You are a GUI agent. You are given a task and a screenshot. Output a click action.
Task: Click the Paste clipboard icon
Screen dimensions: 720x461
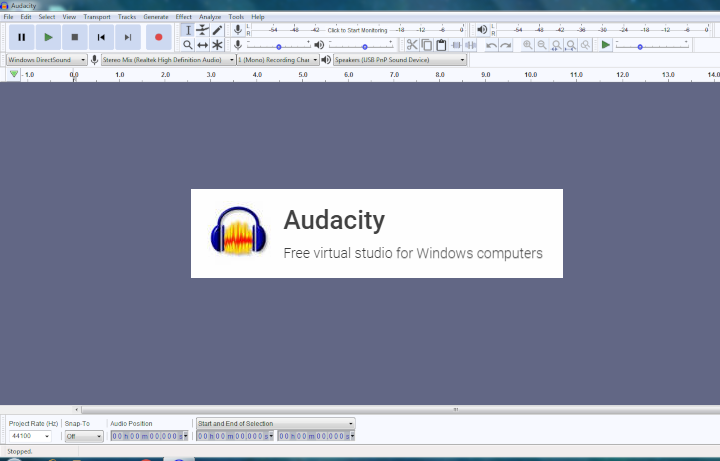[441, 45]
